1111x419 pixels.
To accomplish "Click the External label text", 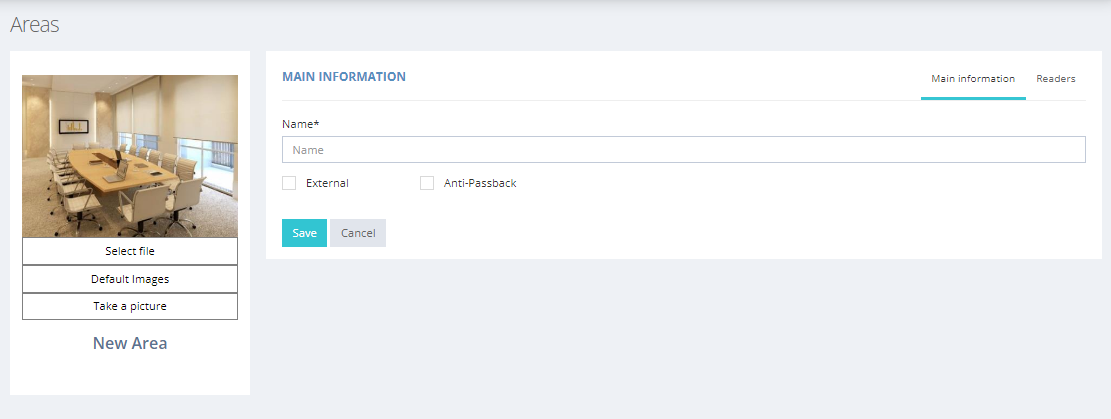I will pyautogui.click(x=327, y=183).
